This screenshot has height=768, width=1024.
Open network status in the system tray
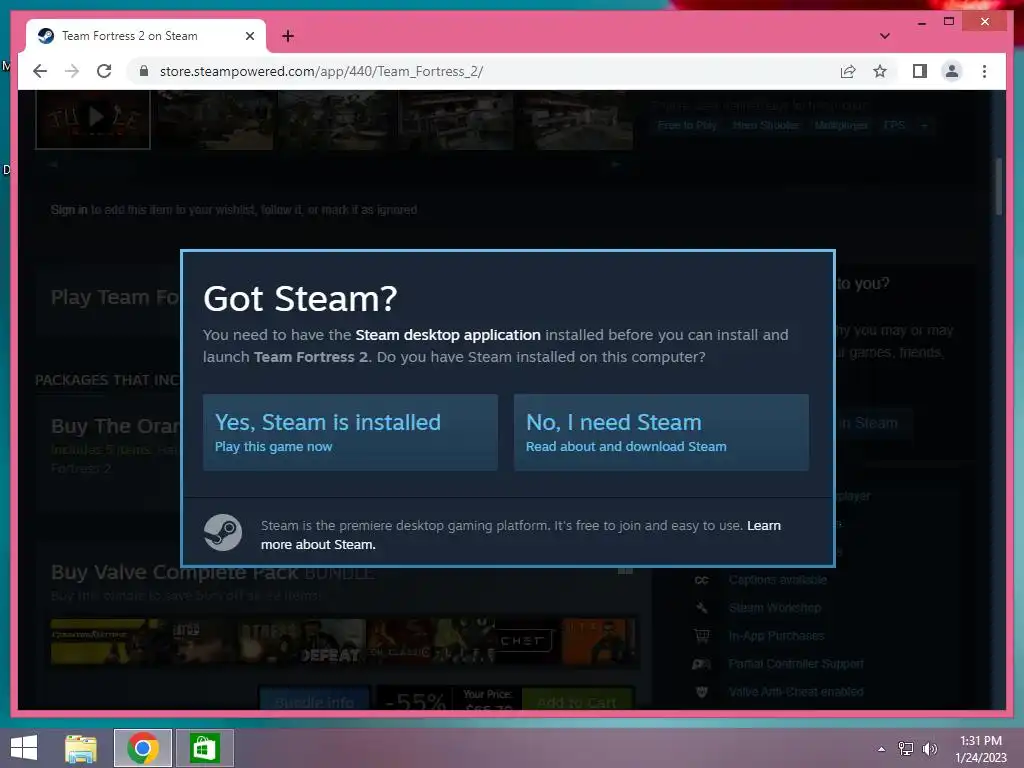tap(905, 749)
